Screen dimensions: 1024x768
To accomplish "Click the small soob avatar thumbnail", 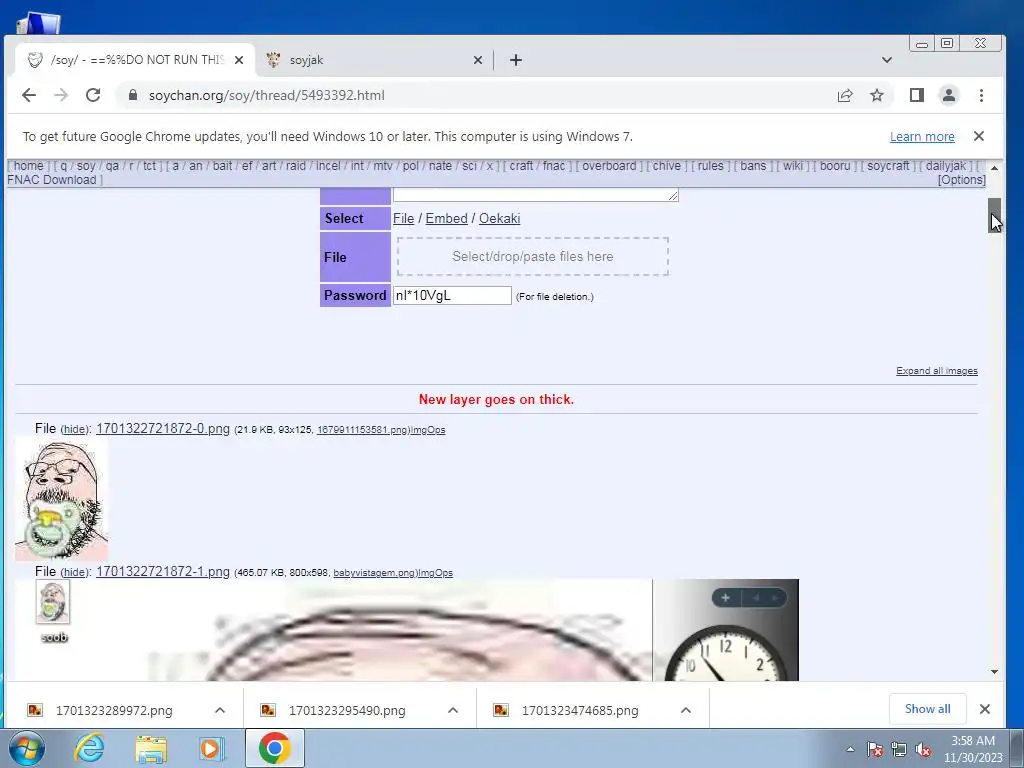I will (x=53, y=603).
